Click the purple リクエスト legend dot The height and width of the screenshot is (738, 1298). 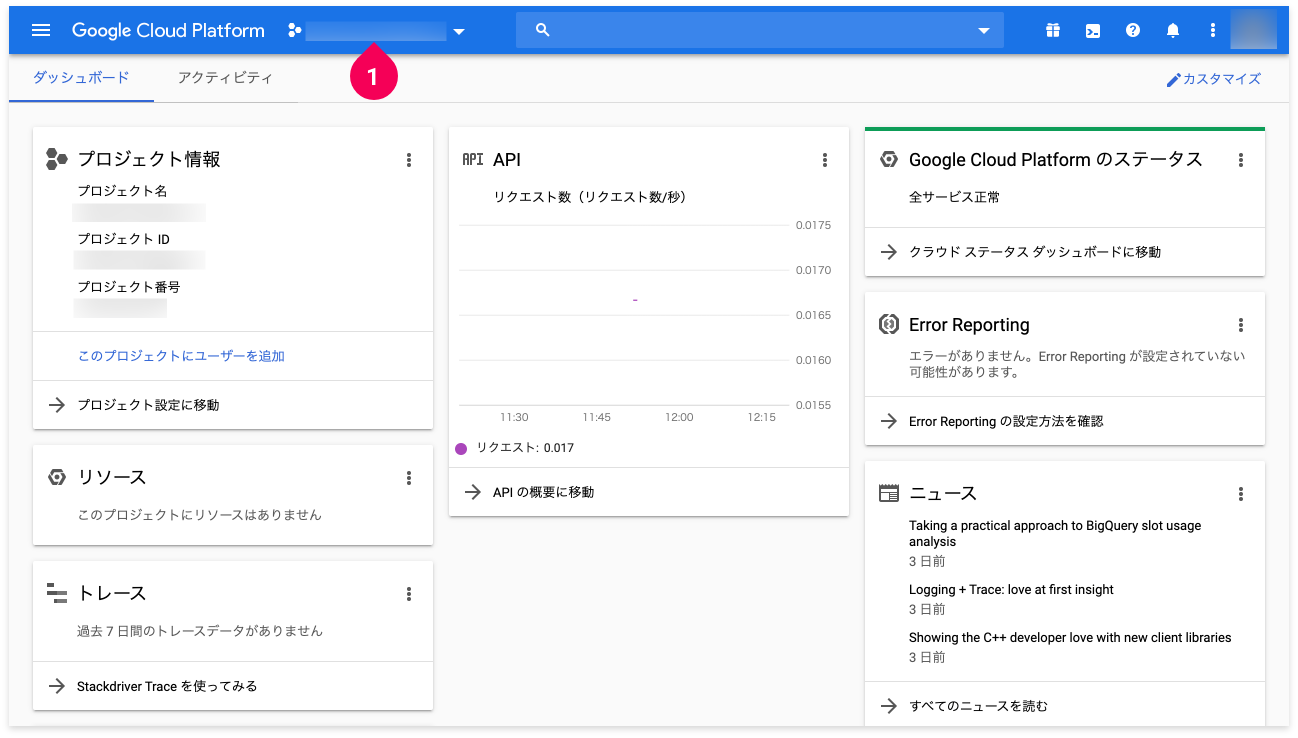tap(461, 448)
